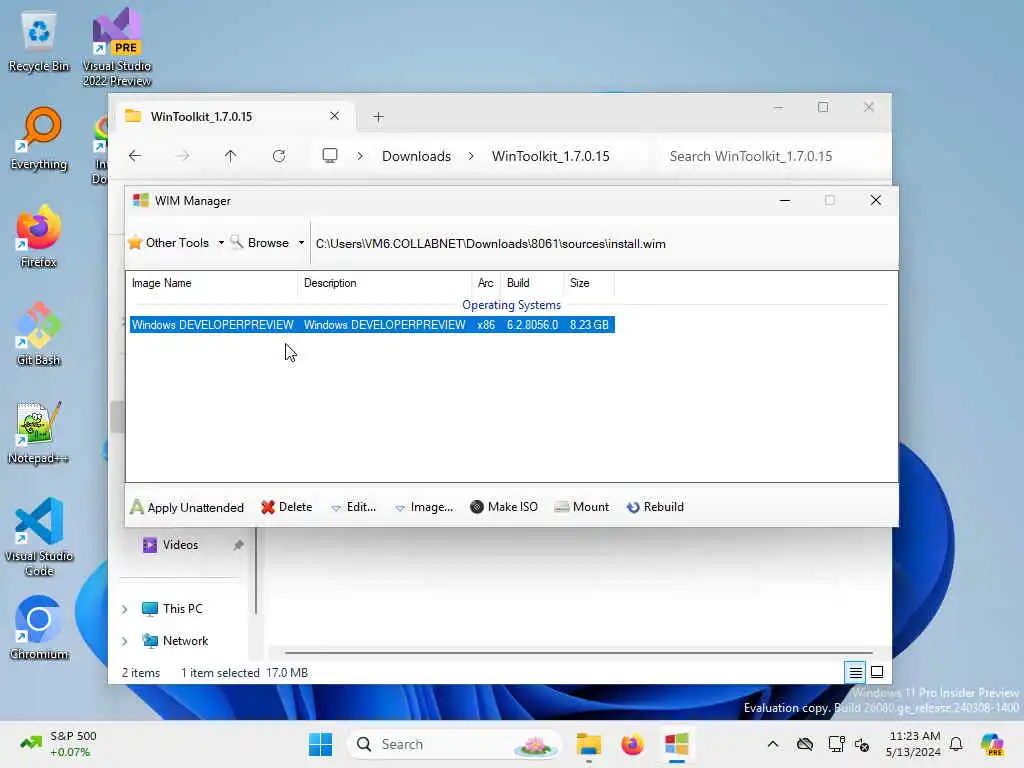Image resolution: width=1024 pixels, height=768 pixels.
Task: Select Network in navigation pane
Action: pos(185,641)
